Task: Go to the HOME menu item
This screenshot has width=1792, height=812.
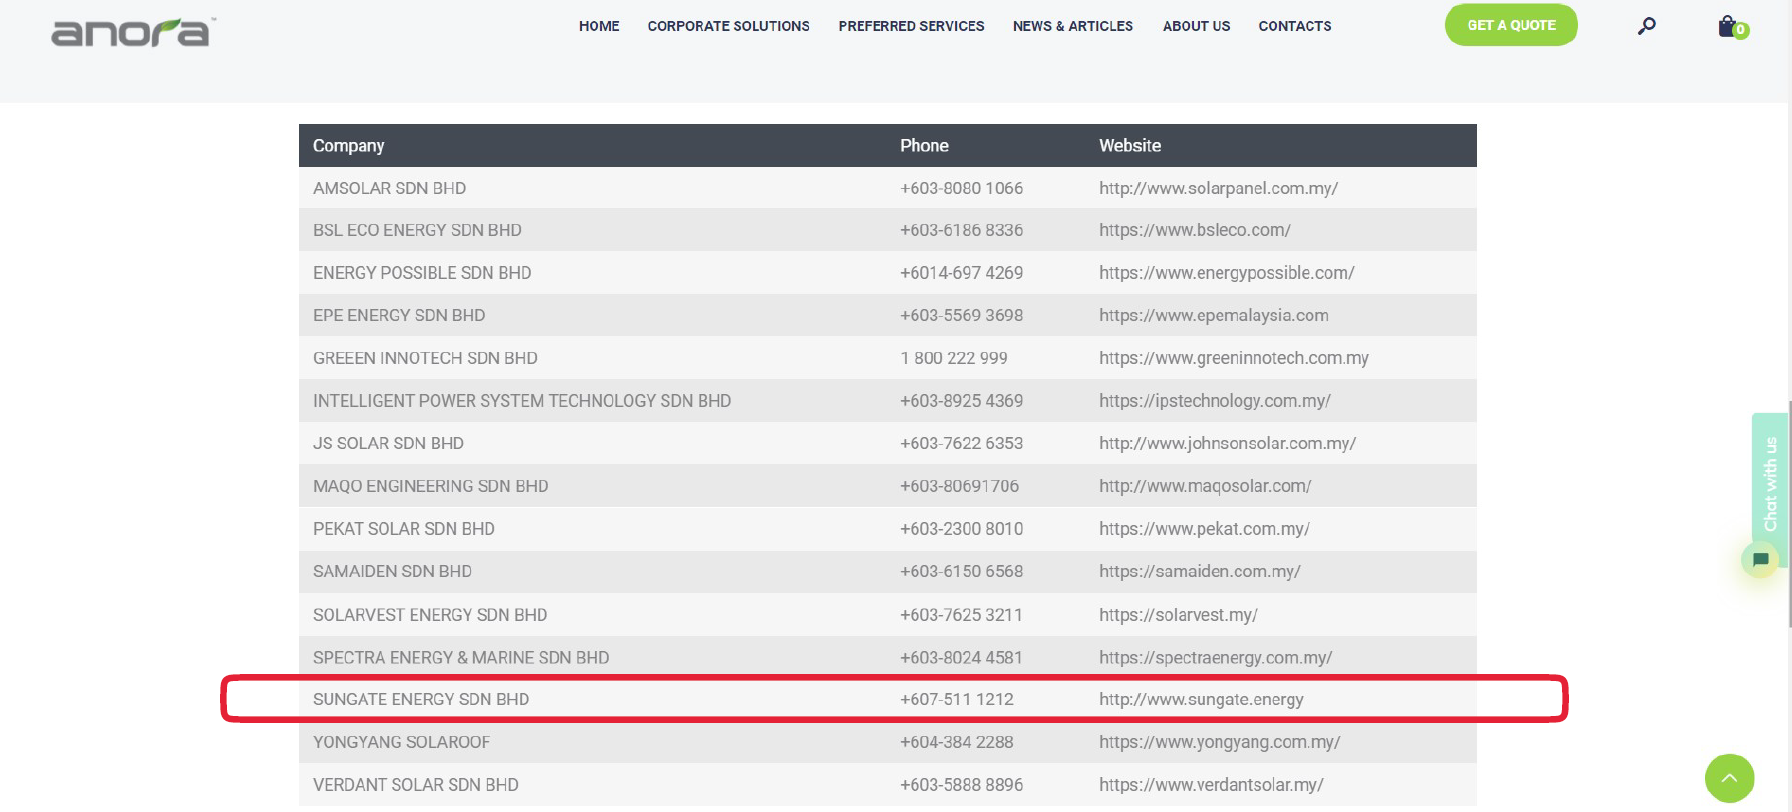Action: (x=599, y=26)
